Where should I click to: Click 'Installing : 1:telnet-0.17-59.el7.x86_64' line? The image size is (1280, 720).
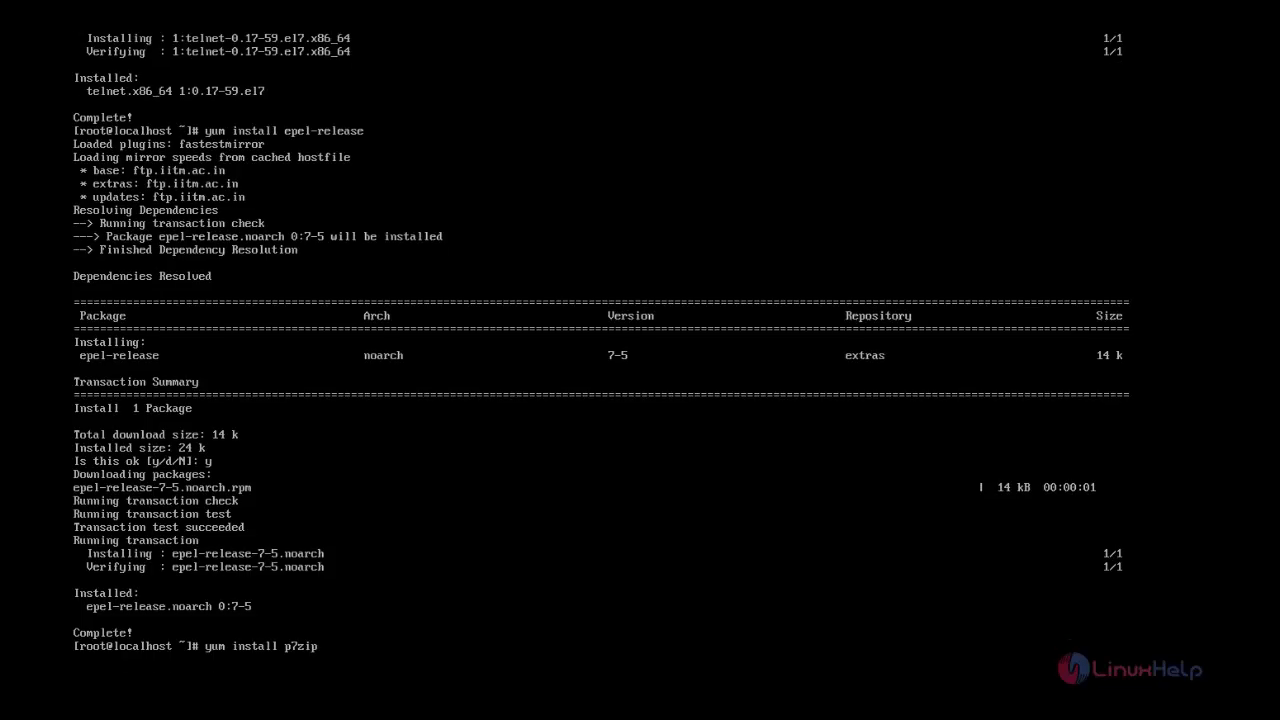coord(218,38)
